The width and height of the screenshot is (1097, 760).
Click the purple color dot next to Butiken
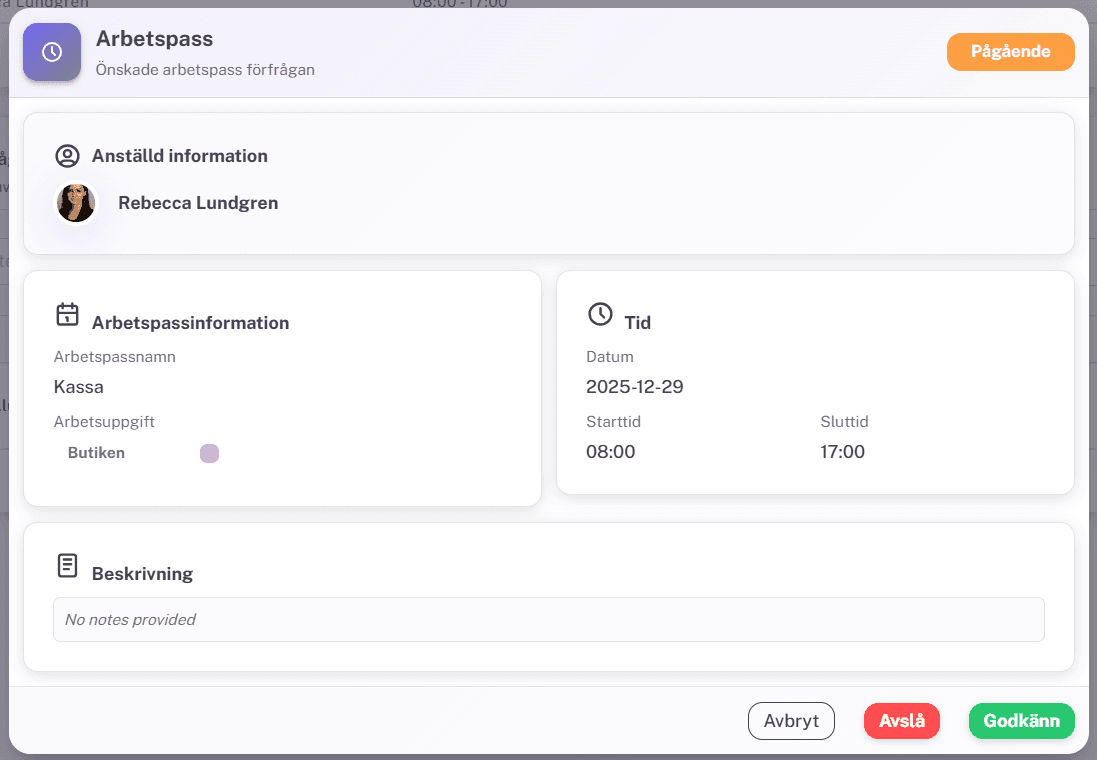(x=210, y=452)
